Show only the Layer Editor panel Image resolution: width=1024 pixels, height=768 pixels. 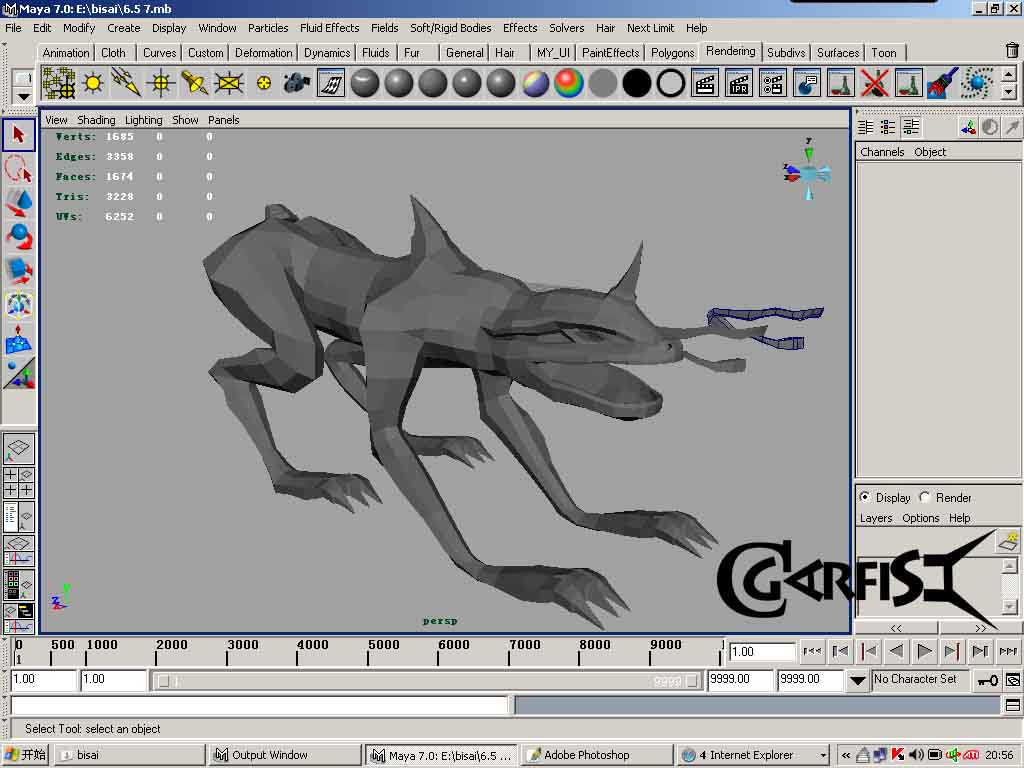coord(888,127)
